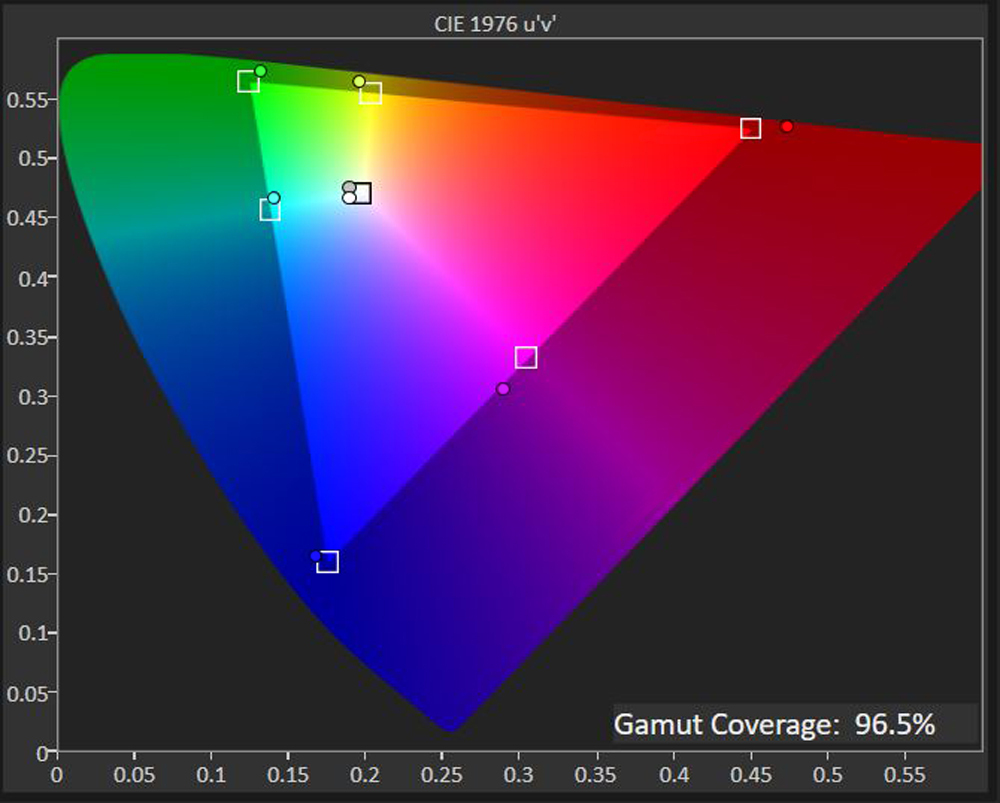Select the cyan secondary target square

point(270,209)
